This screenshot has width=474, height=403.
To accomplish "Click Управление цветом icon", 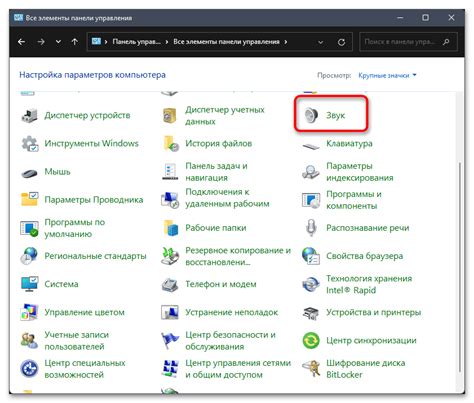I will tap(29, 312).
